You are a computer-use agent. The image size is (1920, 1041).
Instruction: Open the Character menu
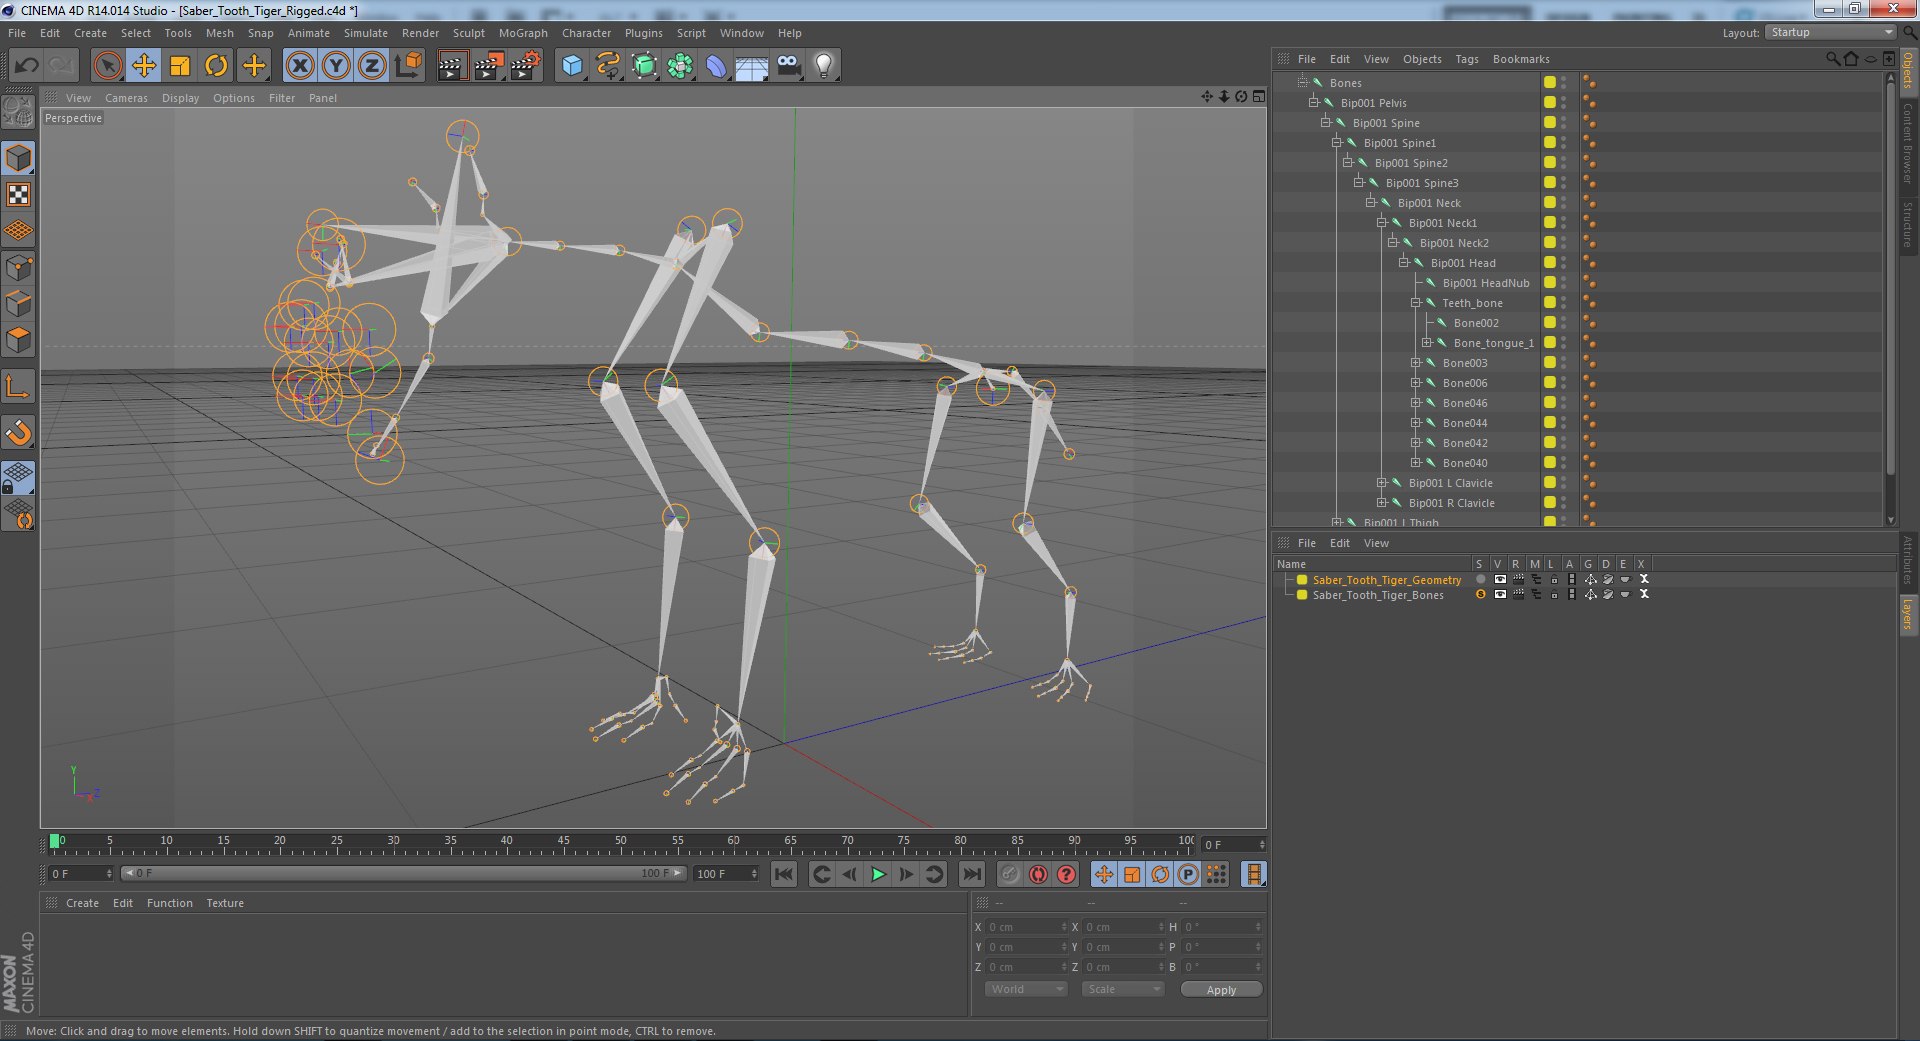pyautogui.click(x=586, y=33)
